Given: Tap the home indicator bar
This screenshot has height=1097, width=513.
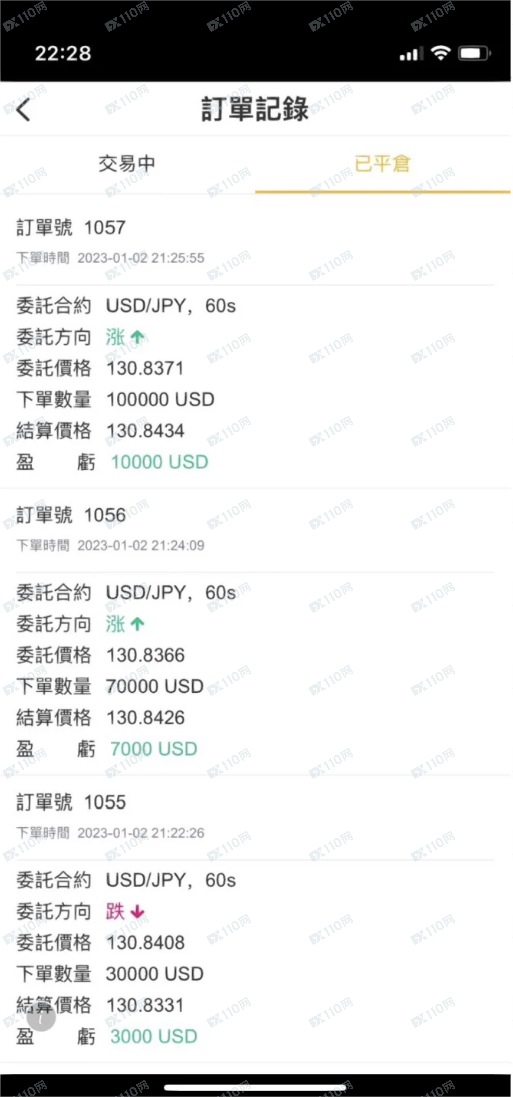Looking at the screenshot, I should (x=255, y=1088).
